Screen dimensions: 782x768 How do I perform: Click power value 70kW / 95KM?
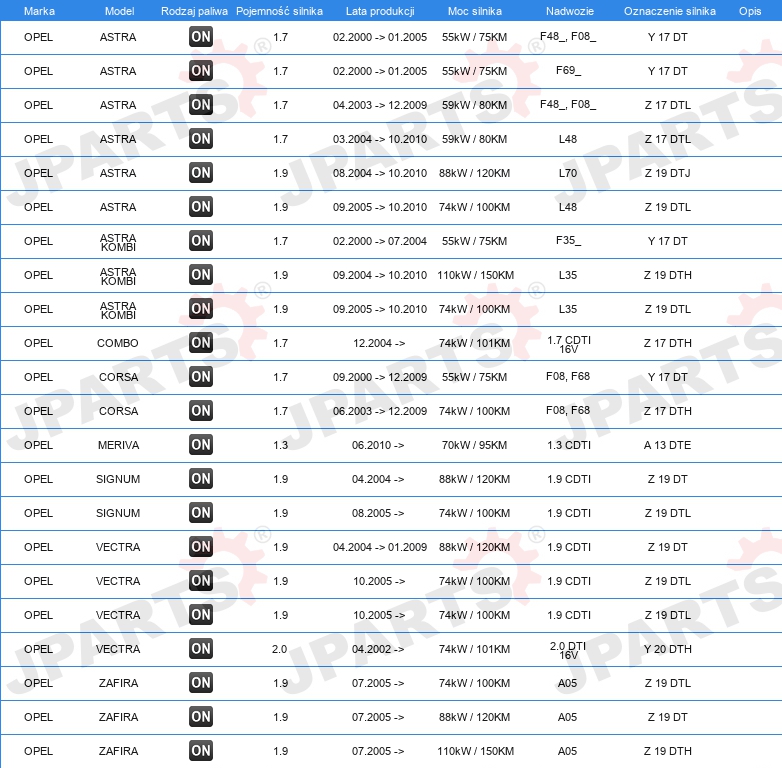pyautogui.click(x=474, y=445)
